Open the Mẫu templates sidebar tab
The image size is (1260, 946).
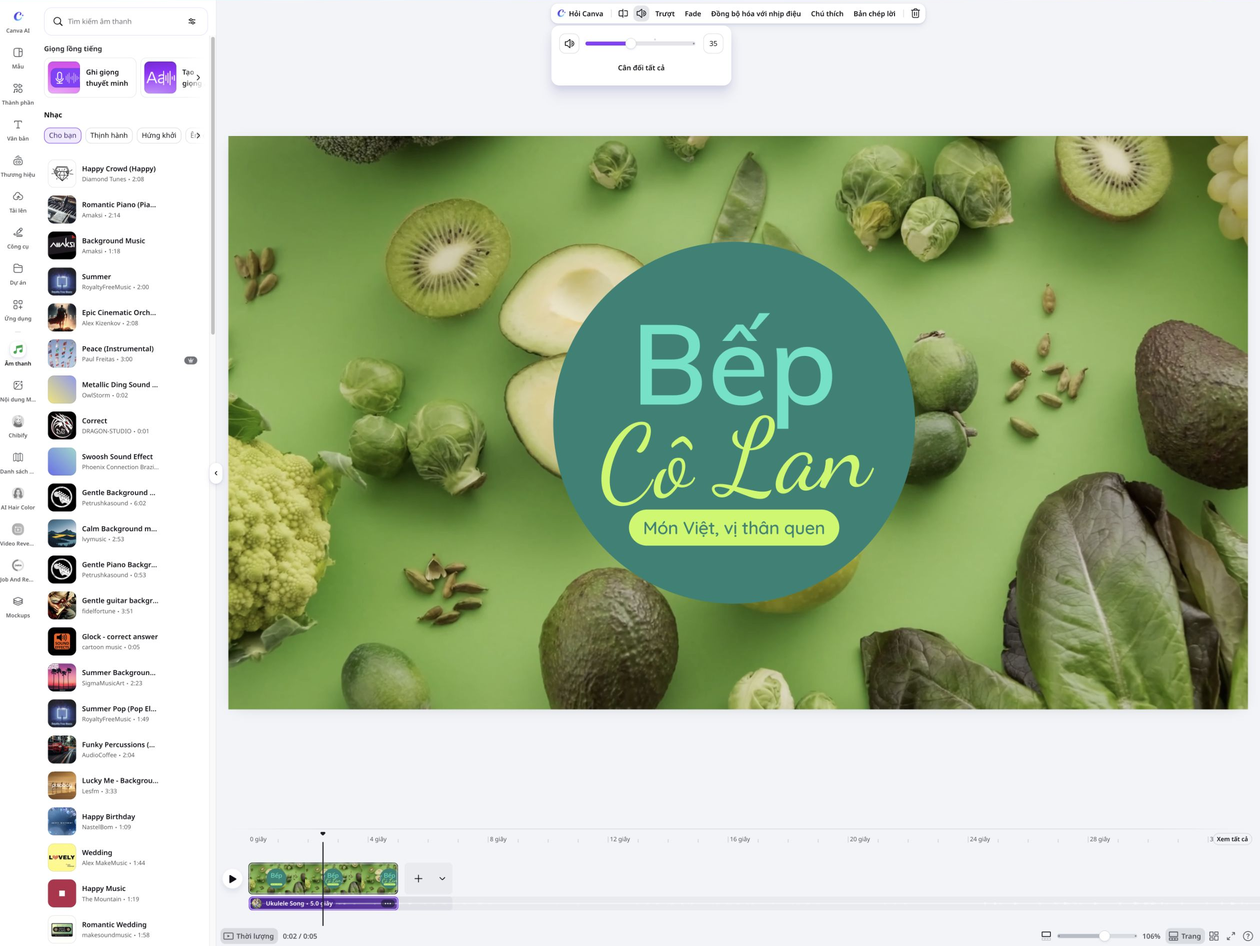click(x=18, y=57)
